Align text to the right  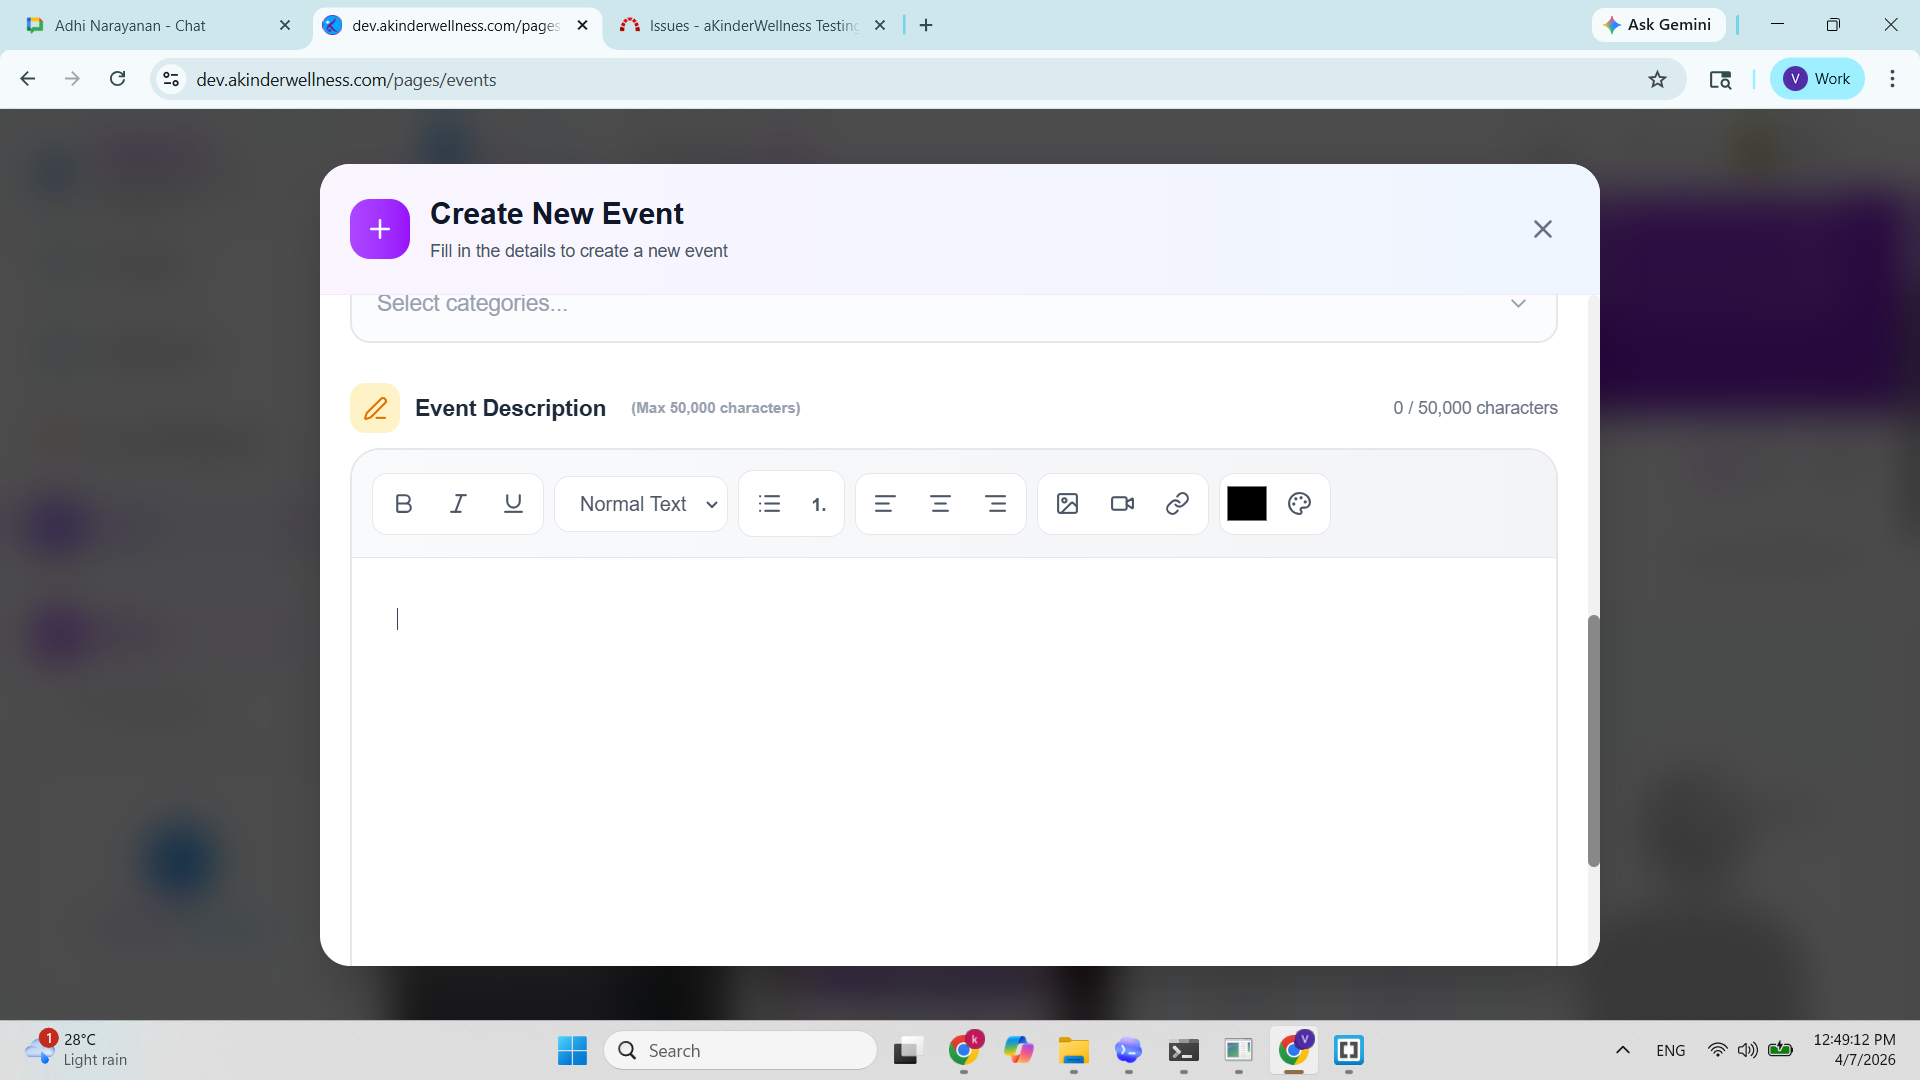point(995,504)
